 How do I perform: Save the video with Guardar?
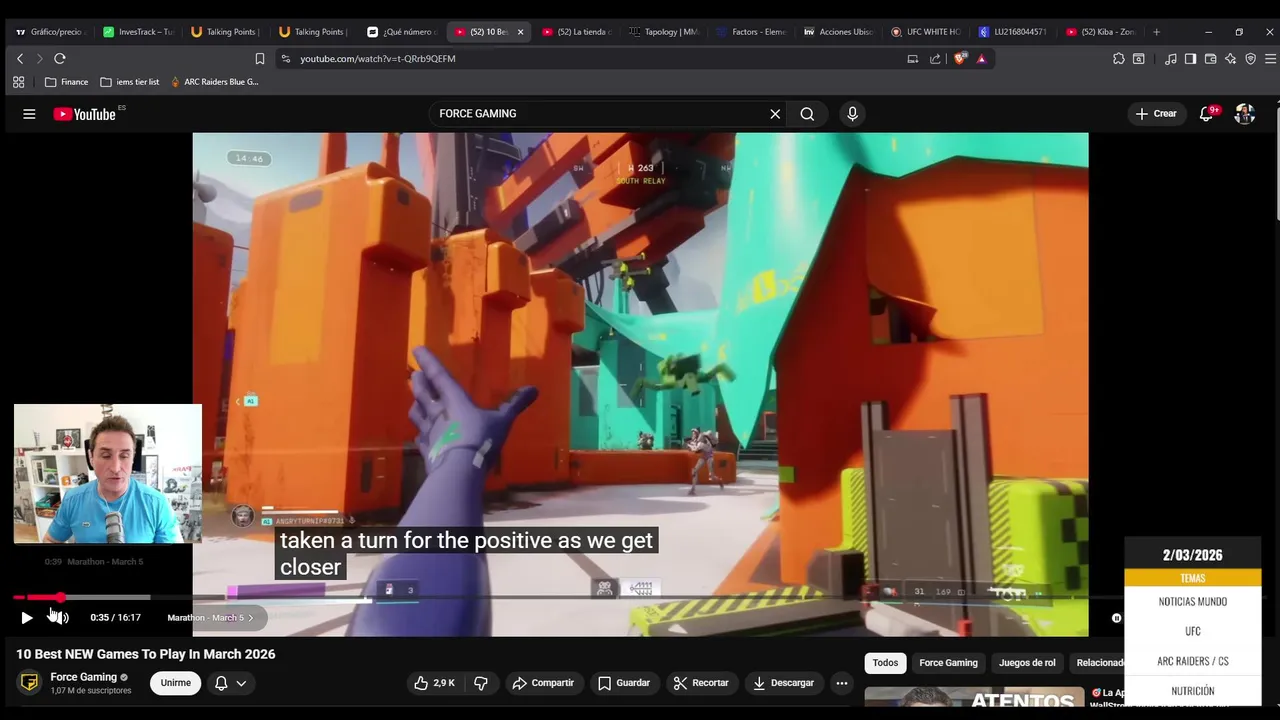(624, 683)
